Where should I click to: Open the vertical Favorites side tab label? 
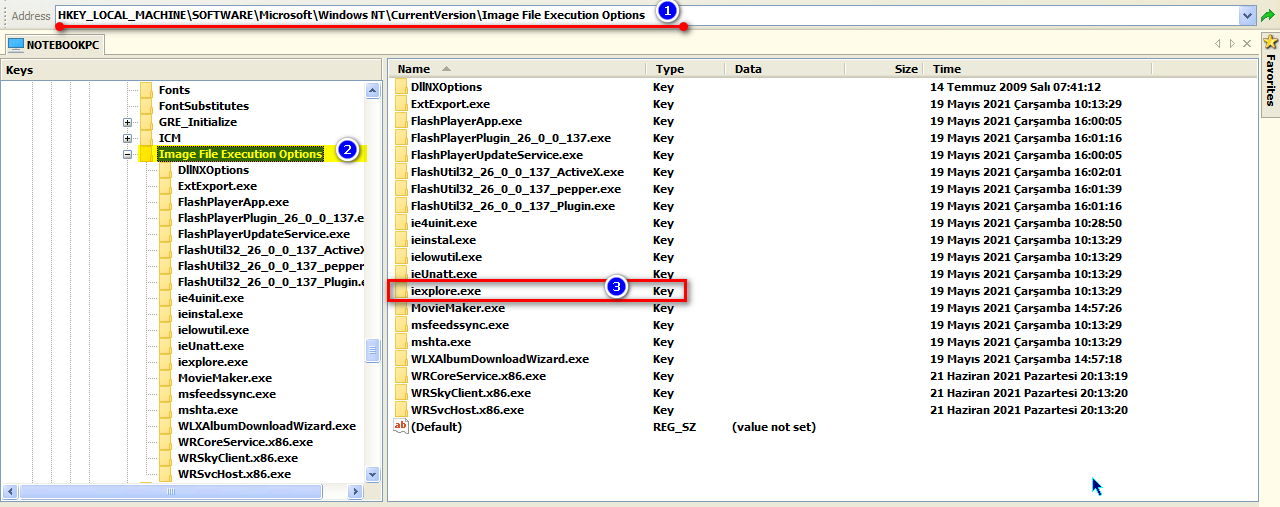coord(1270,80)
